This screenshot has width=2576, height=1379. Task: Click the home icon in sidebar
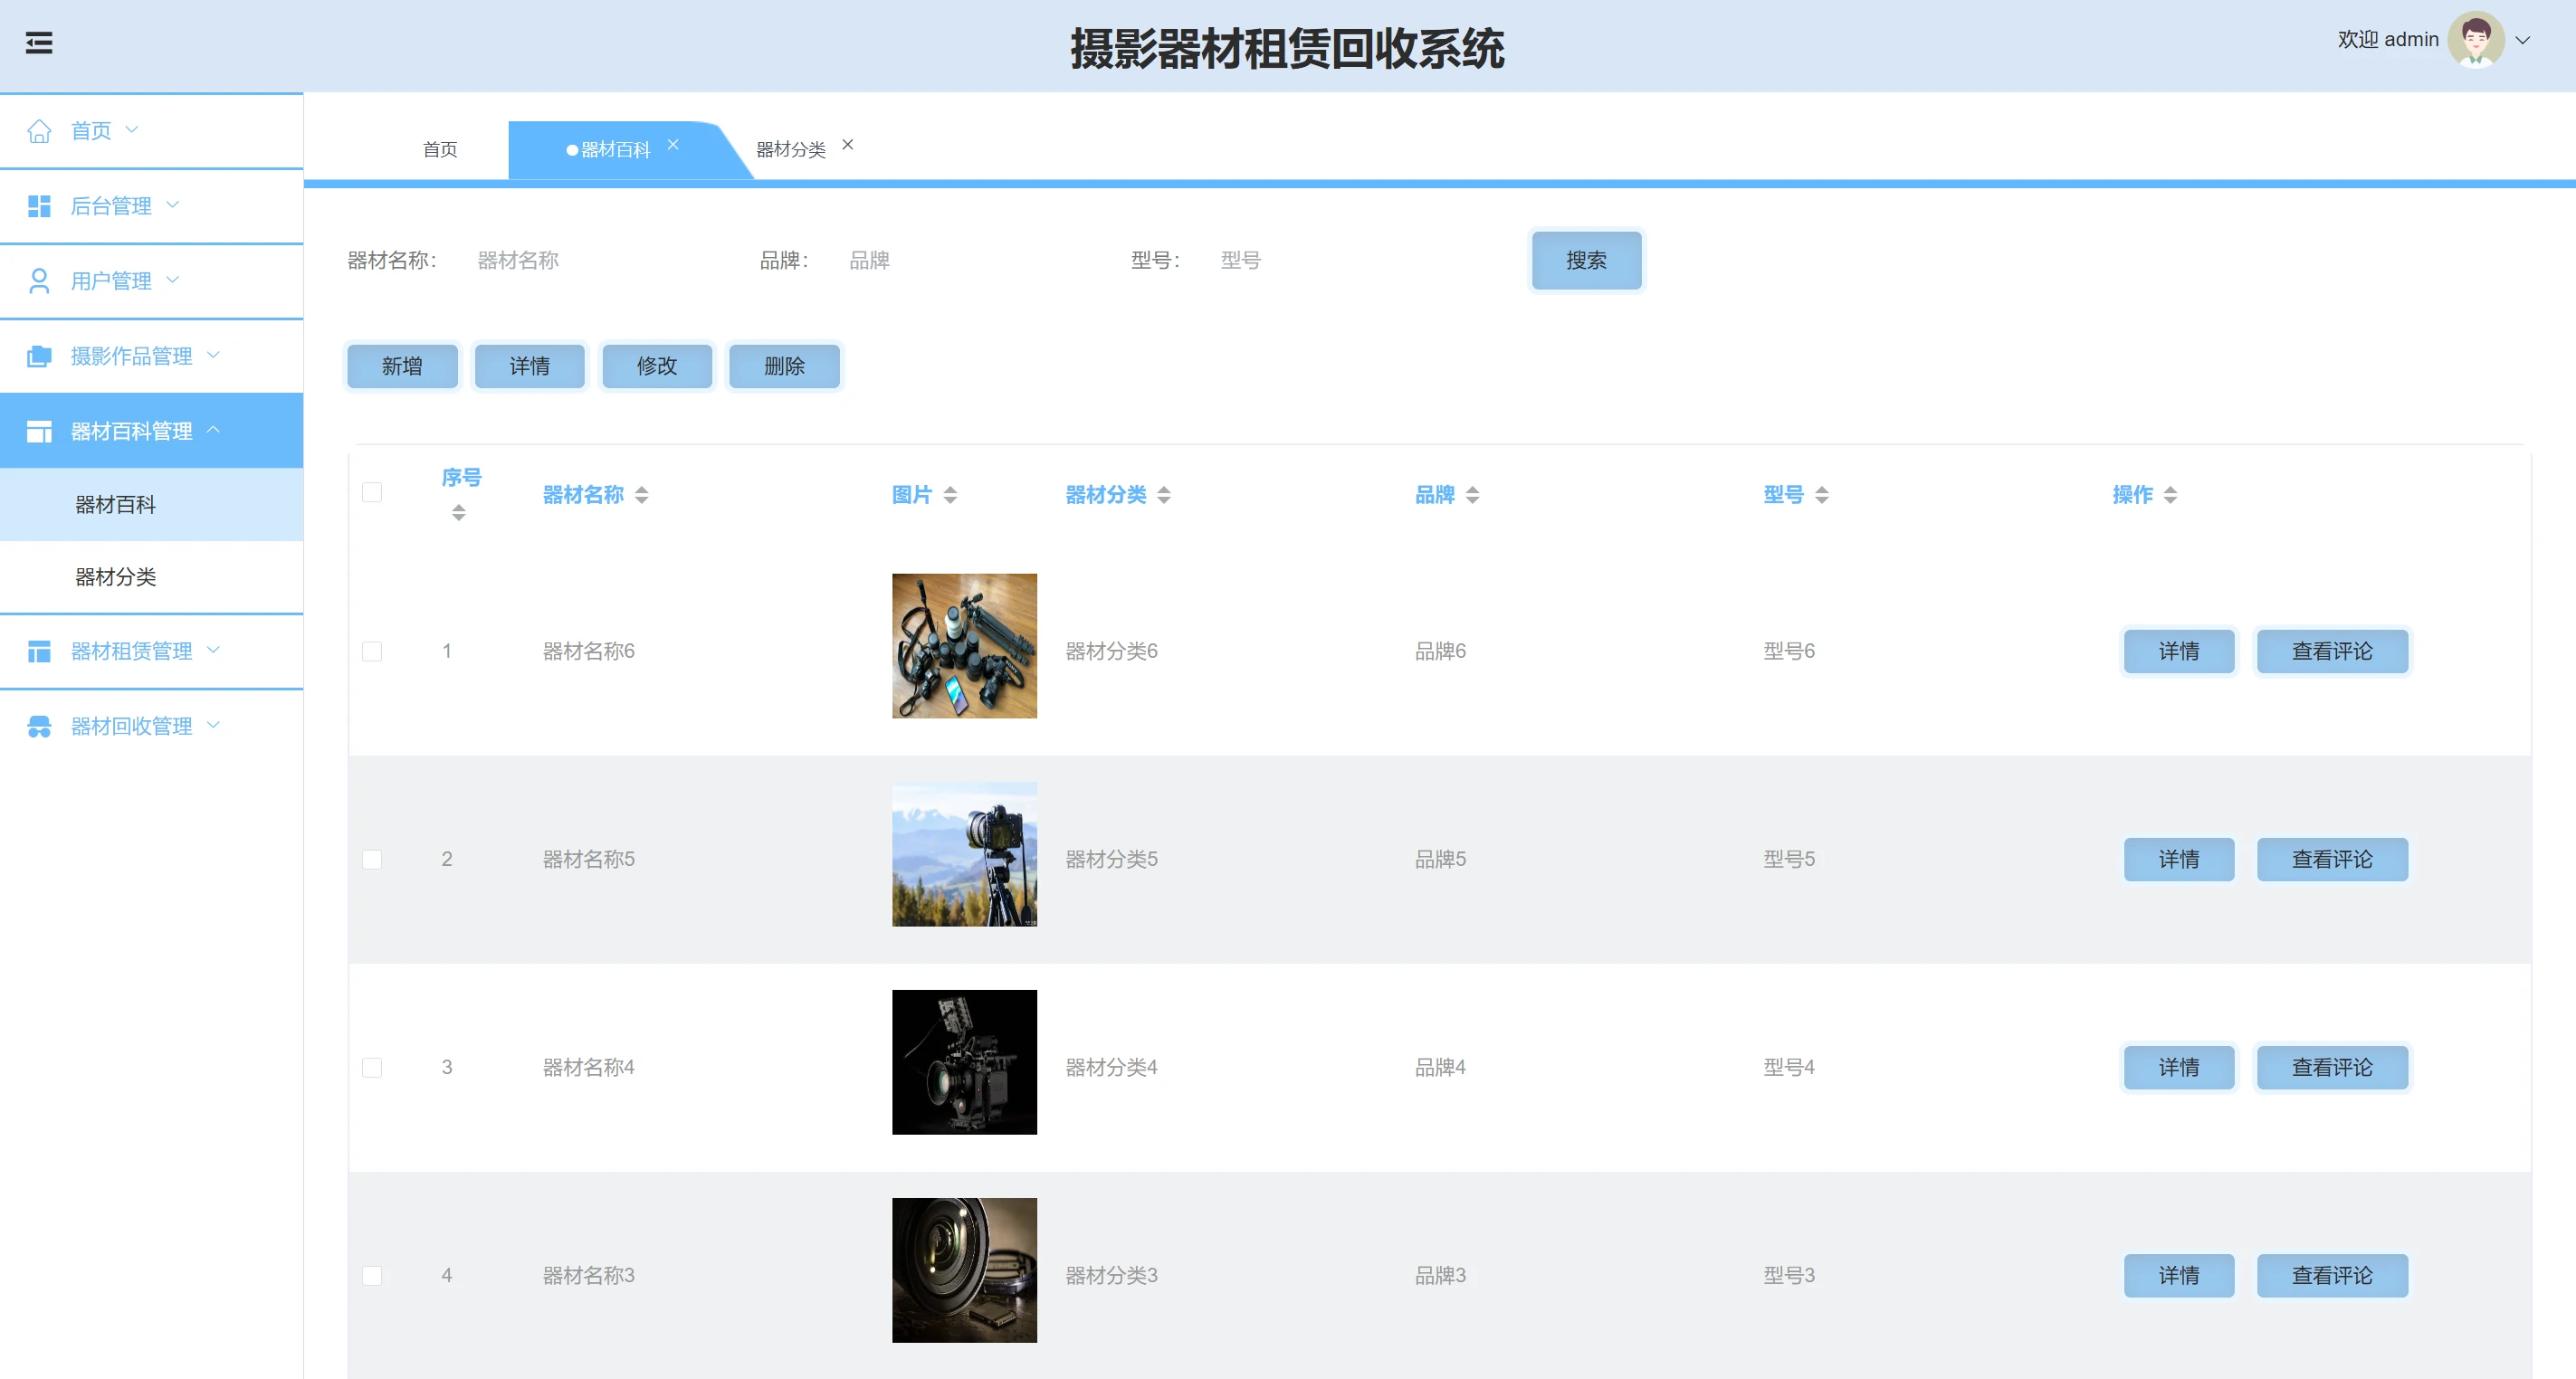point(39,131)
